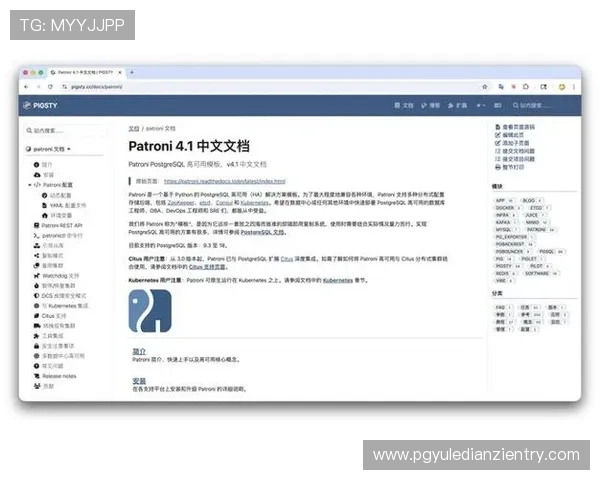The image size is (600, 480).
Task: Open the introduction section heading link
Action: click(x=139, y=351)
